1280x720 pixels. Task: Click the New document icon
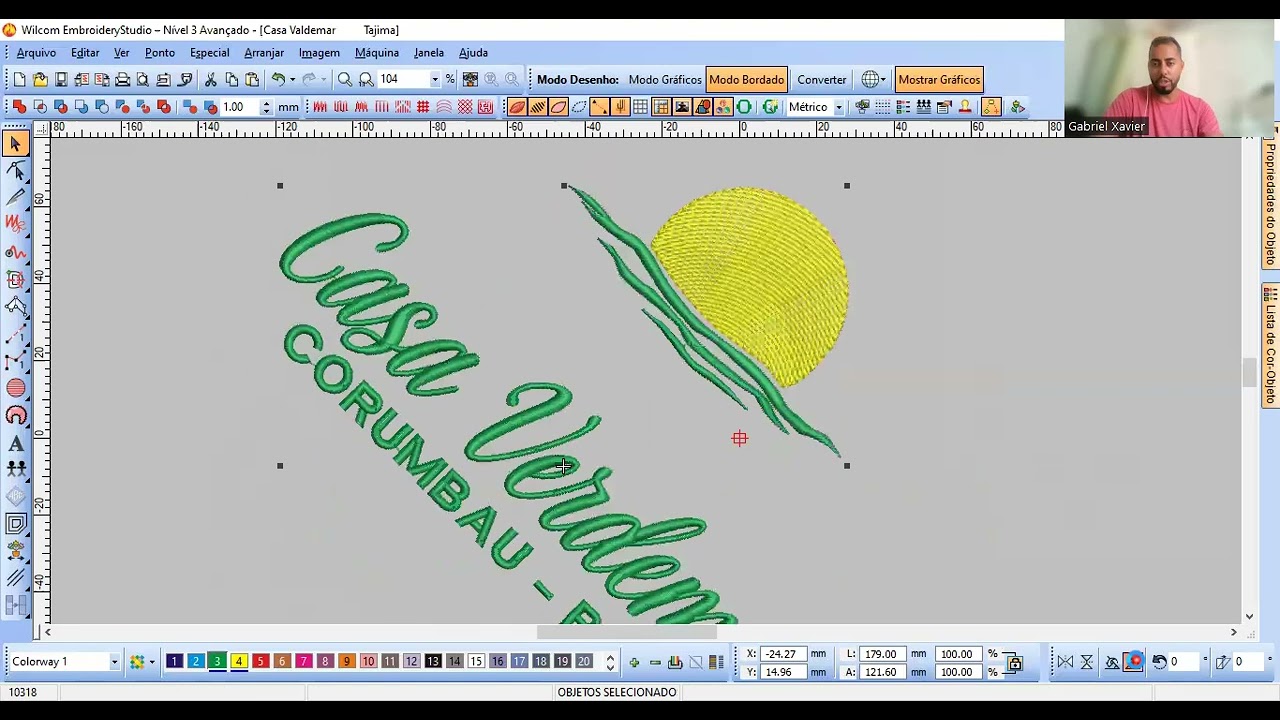19,79
